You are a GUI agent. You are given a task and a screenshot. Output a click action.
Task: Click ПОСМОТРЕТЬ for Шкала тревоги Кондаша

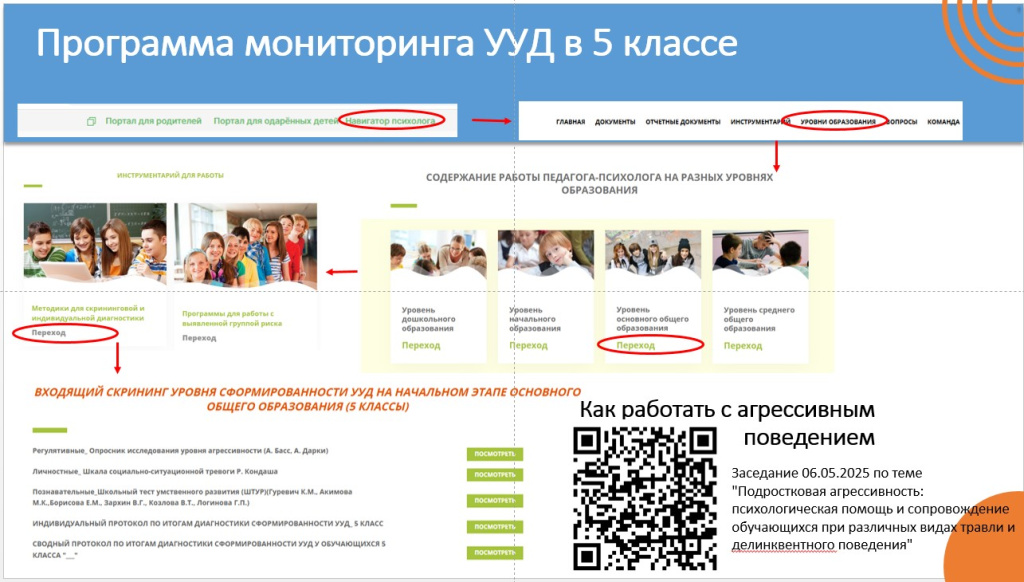coord(495,475)
